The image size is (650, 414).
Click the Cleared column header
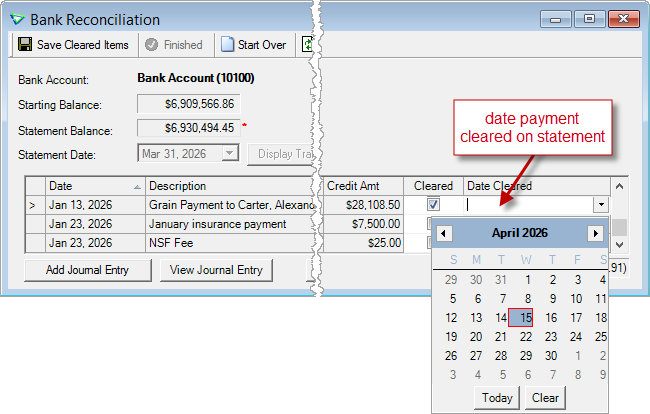click(433, 186)
